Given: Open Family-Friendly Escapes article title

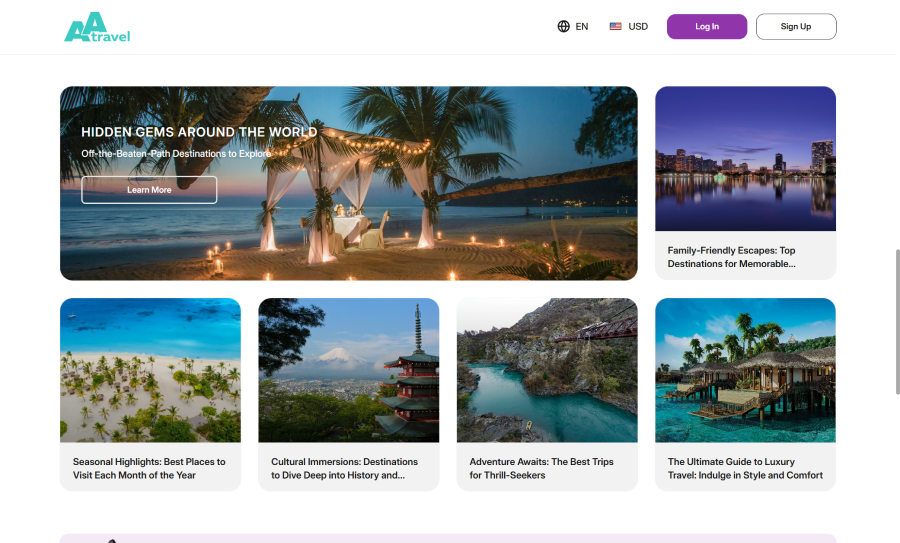Looking at the screenshot, I should point(731,257).
